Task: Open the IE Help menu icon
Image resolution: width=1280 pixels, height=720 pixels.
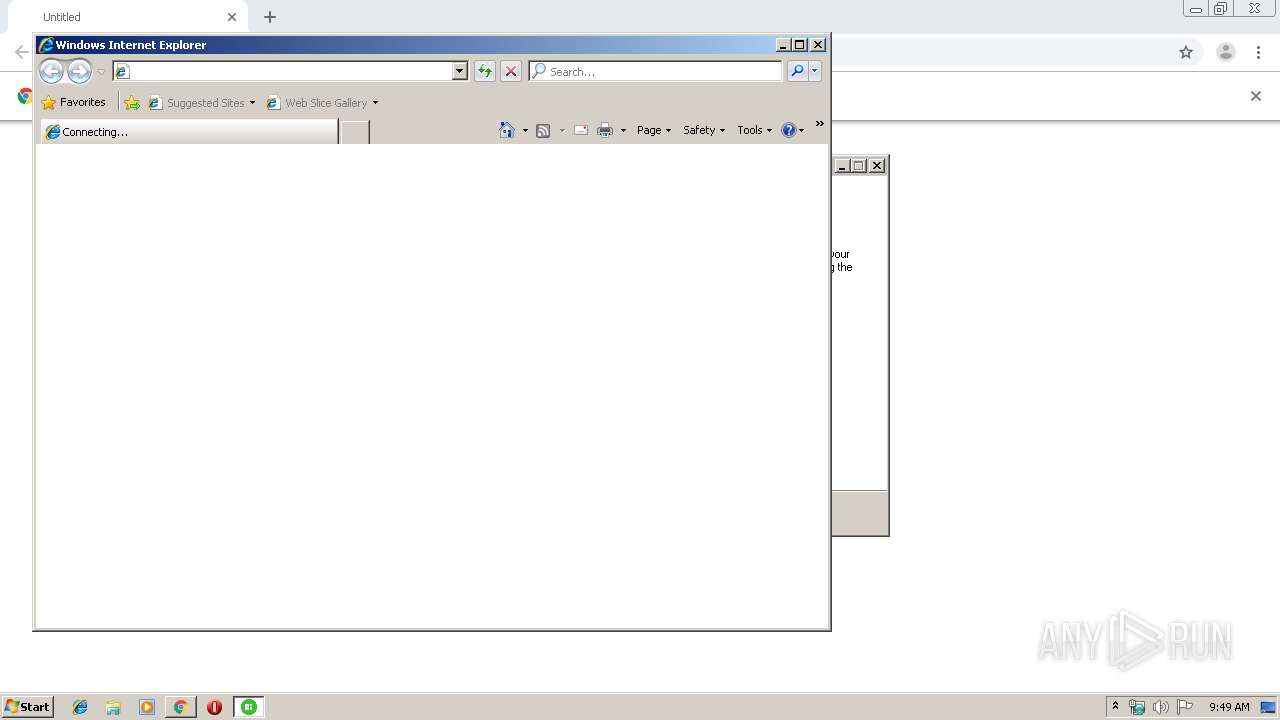Action: pyautogui.click(x=792, y=130)
